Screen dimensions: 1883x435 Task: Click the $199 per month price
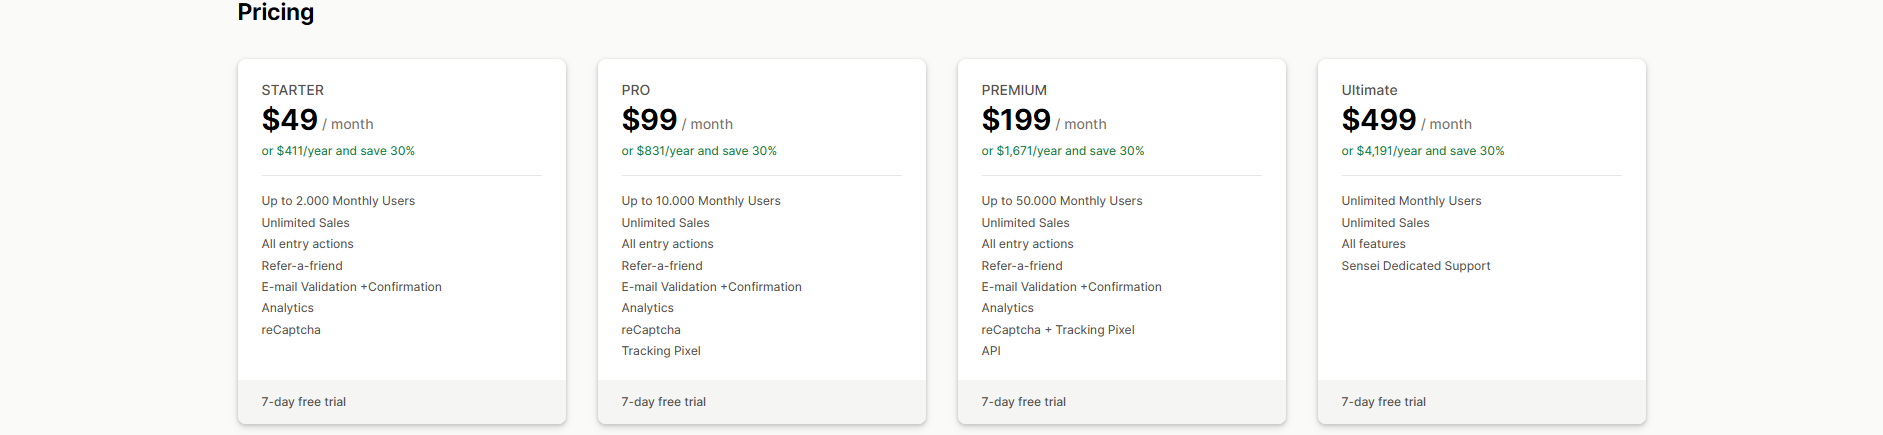point(1016,121)
